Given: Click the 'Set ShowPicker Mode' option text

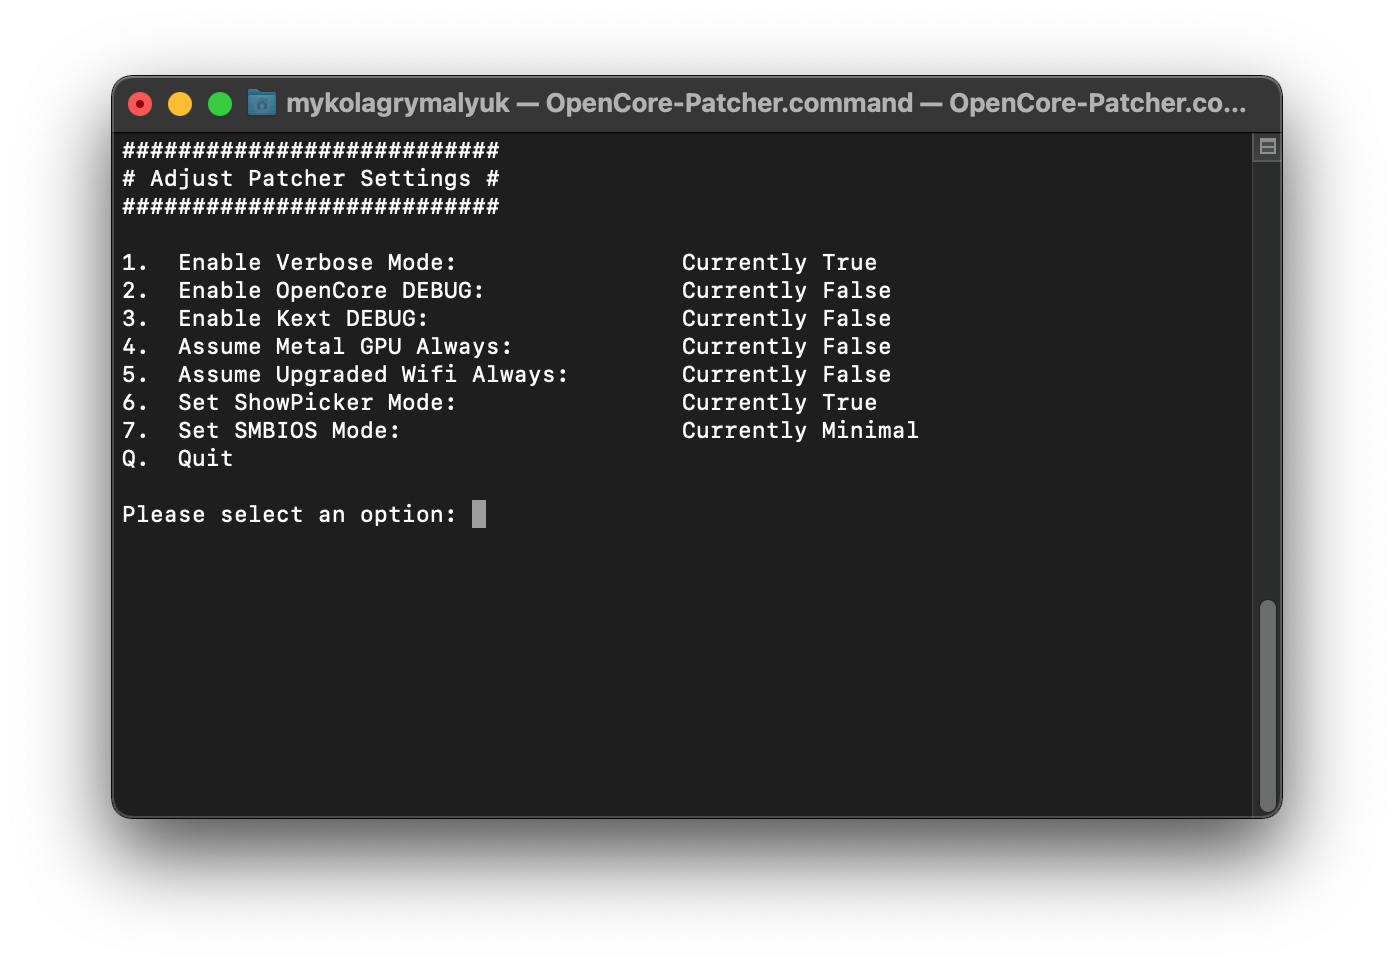Looking at the screenshot, I should [316, 403].
